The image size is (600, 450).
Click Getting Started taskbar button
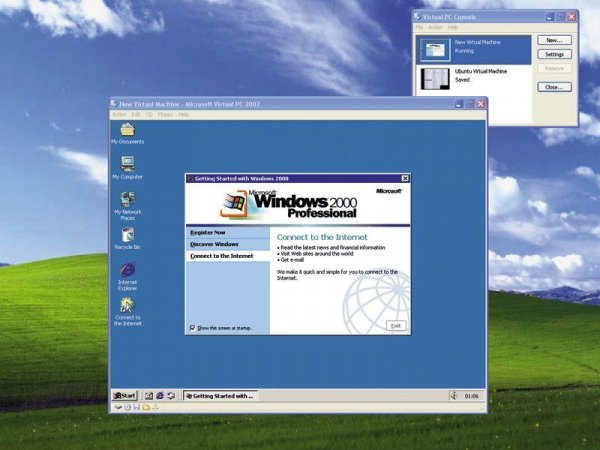(x=220, y=396)
